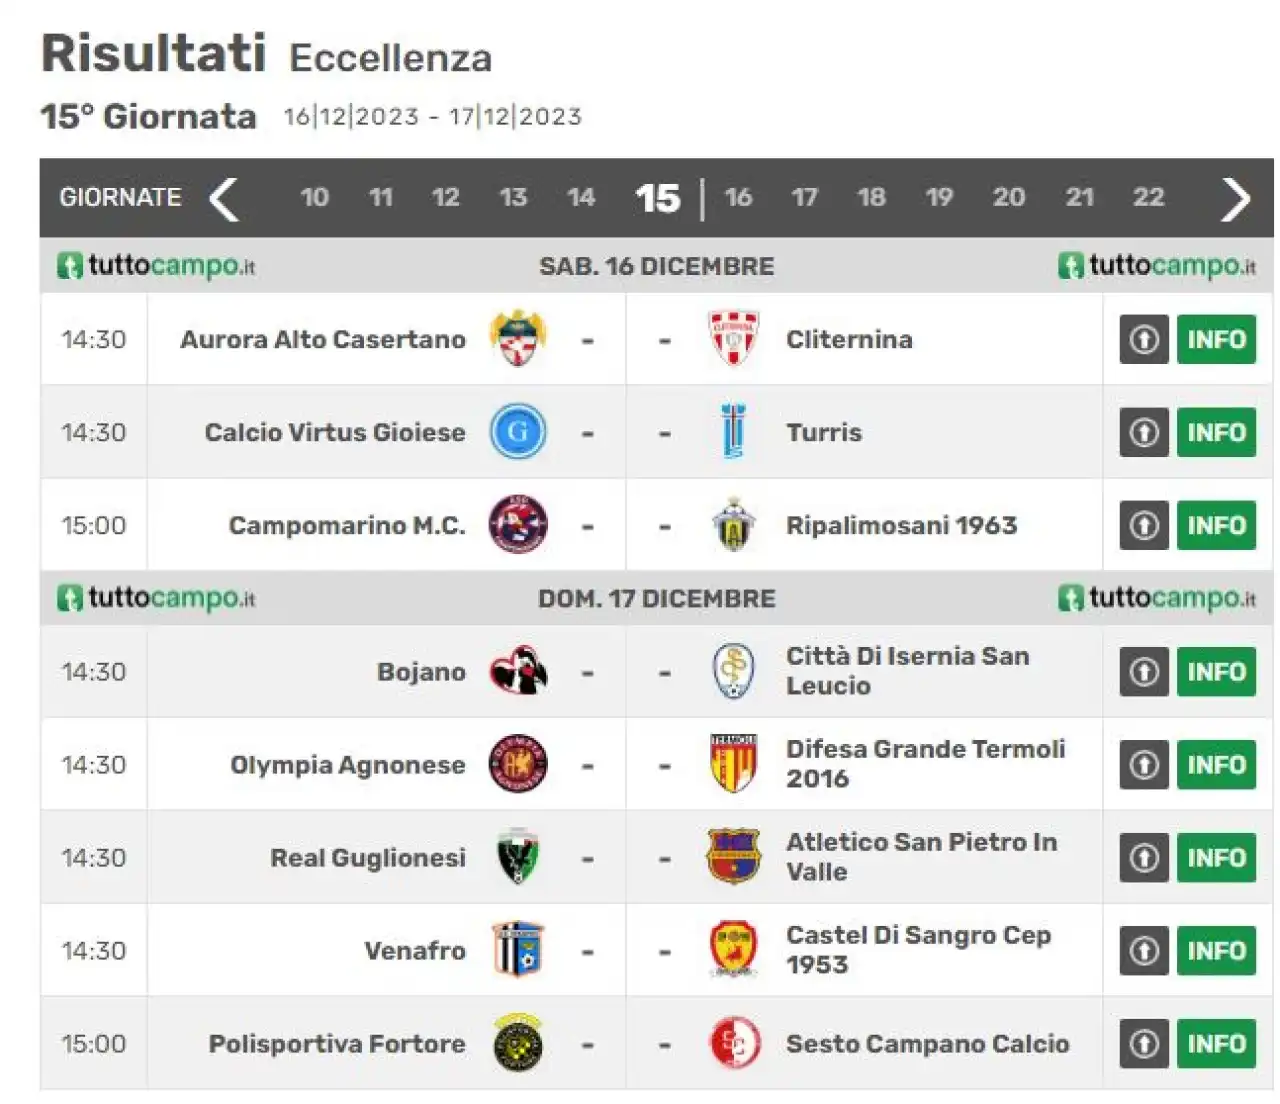Click up-arrow icon in Campomarino M.C. row
1280x1104 pixels.
click(1144, 525)
